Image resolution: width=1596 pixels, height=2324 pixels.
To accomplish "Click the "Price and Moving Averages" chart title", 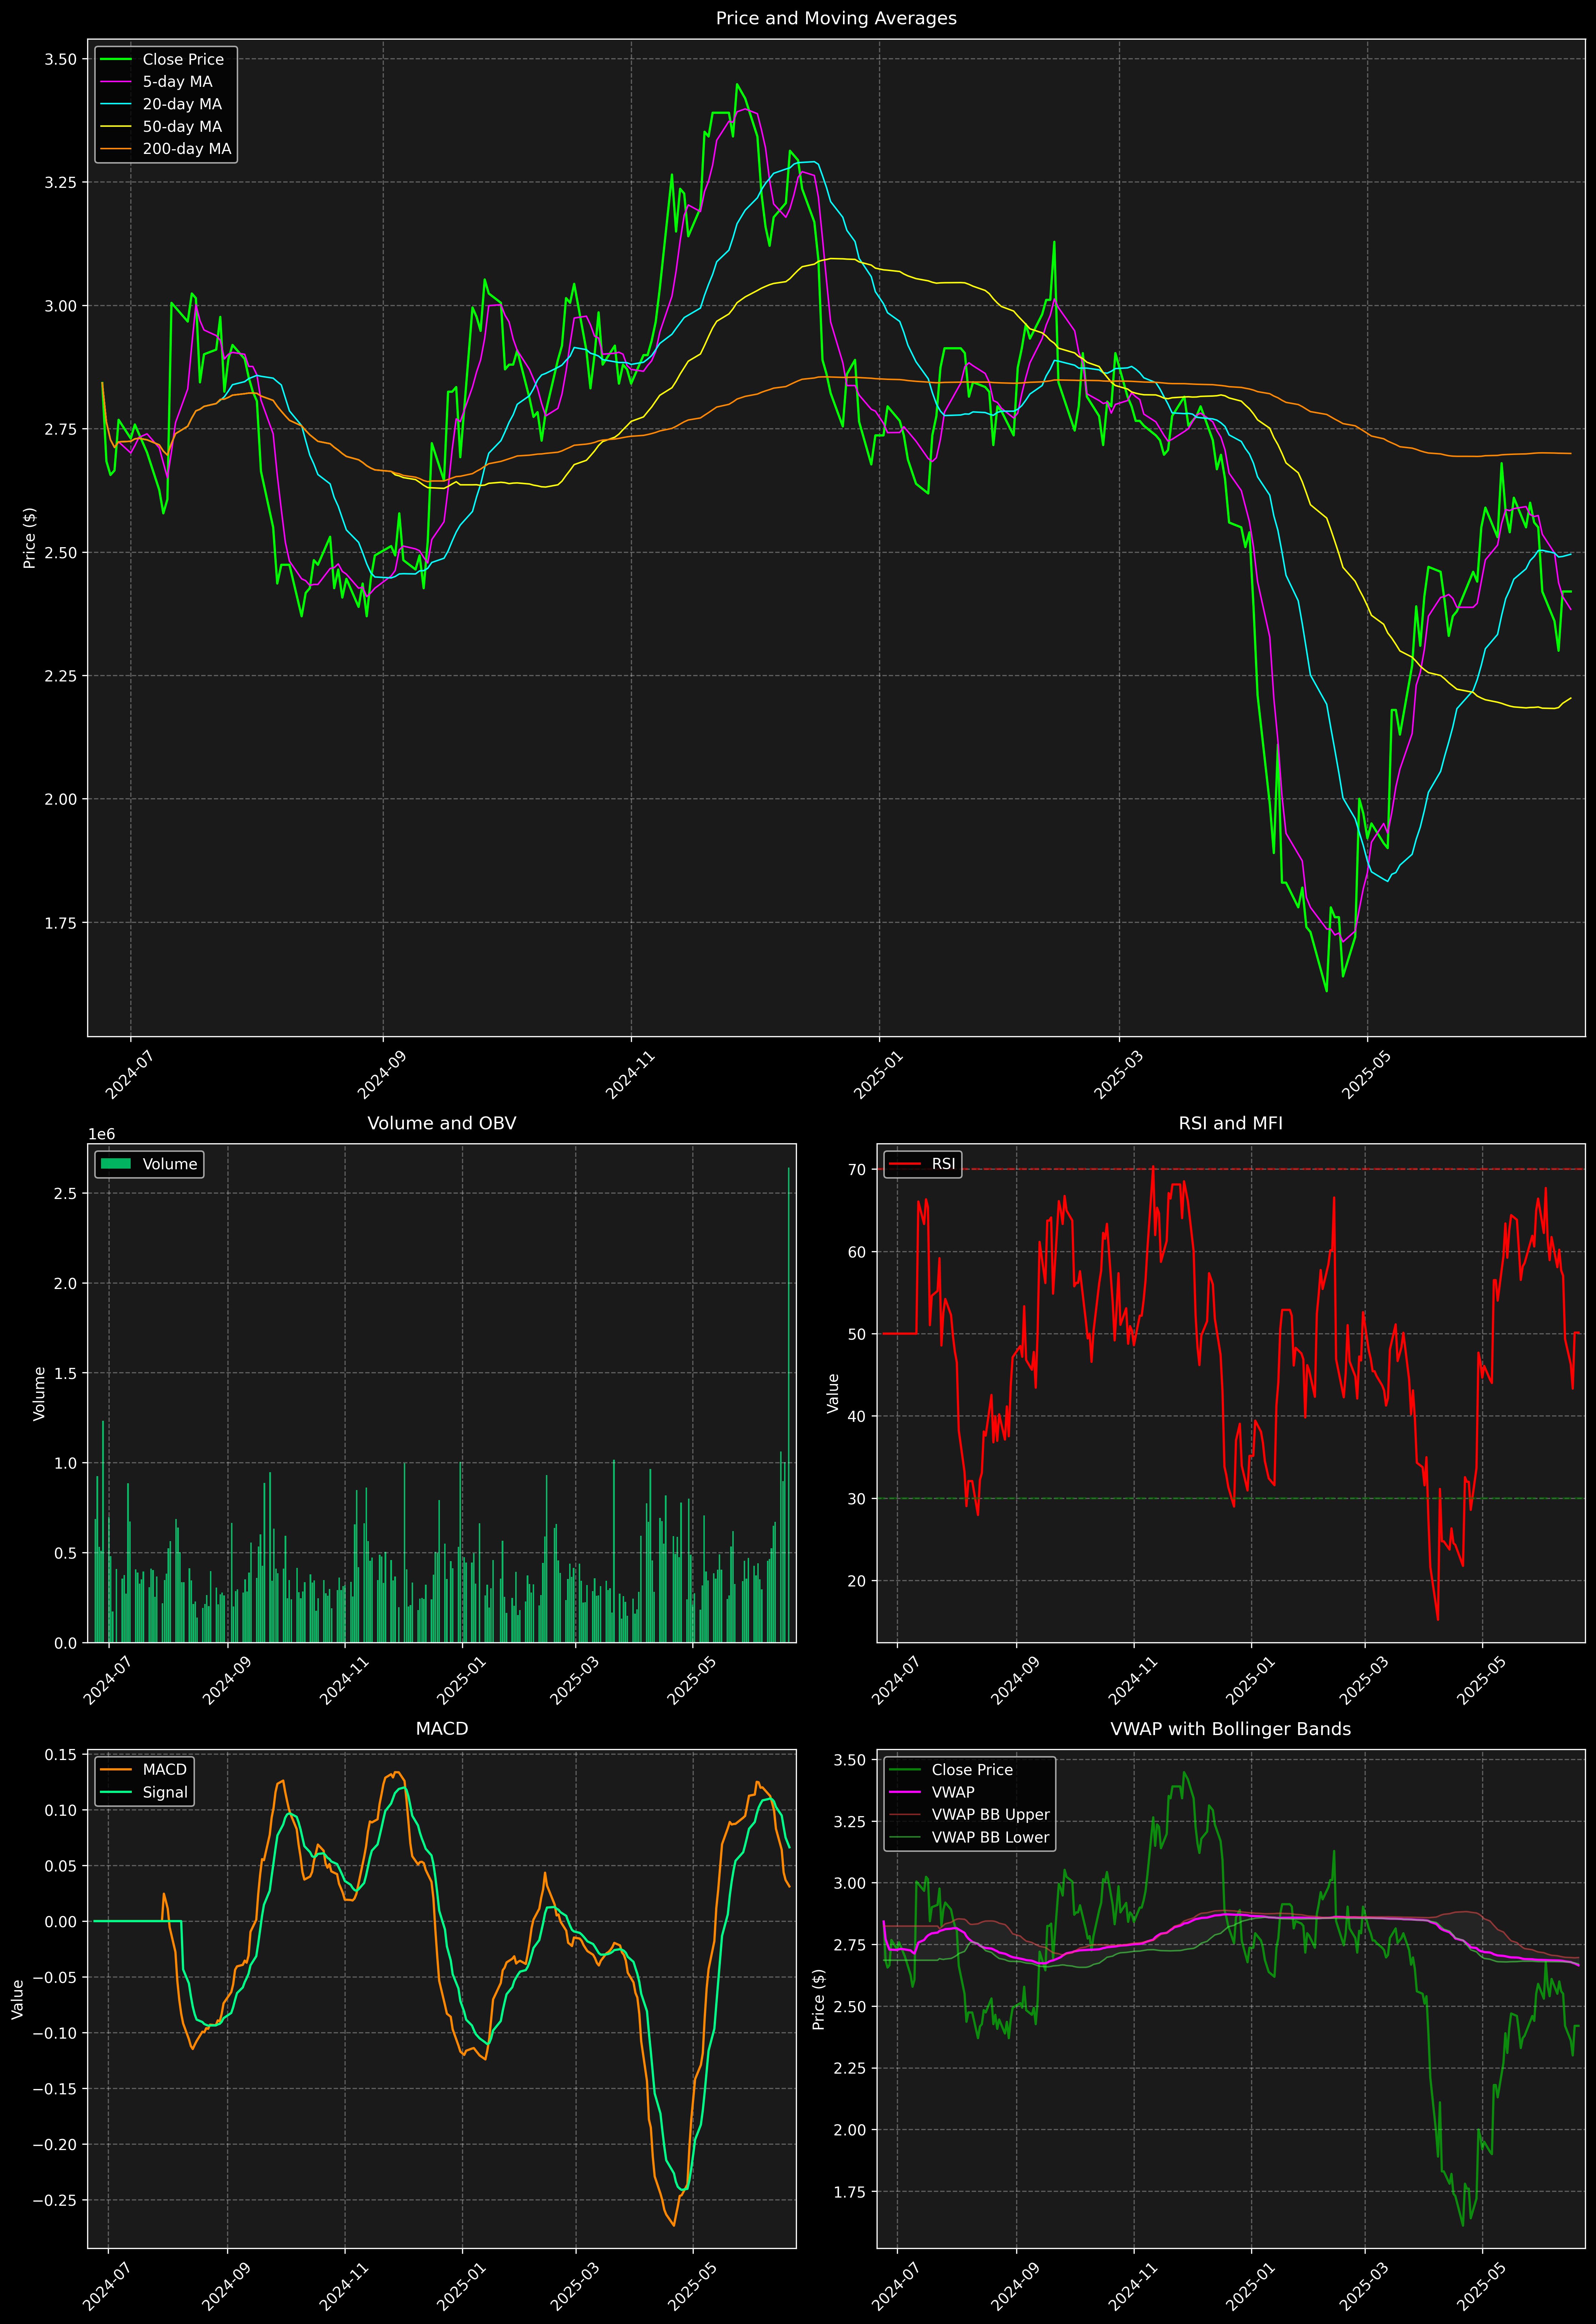I will [836, 18].
